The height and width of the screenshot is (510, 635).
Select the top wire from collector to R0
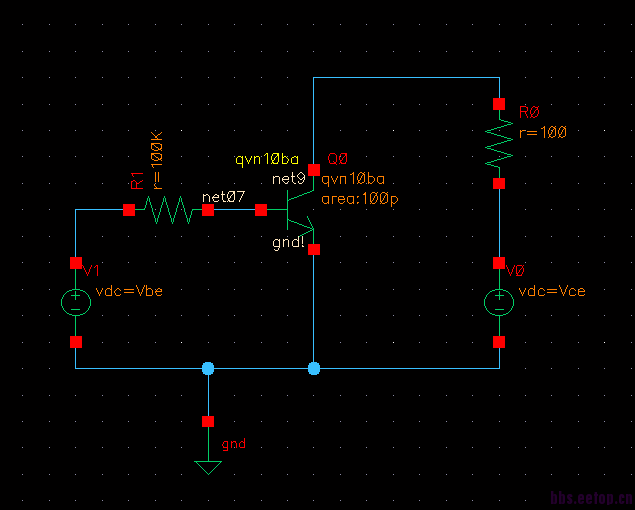point(406,77)
